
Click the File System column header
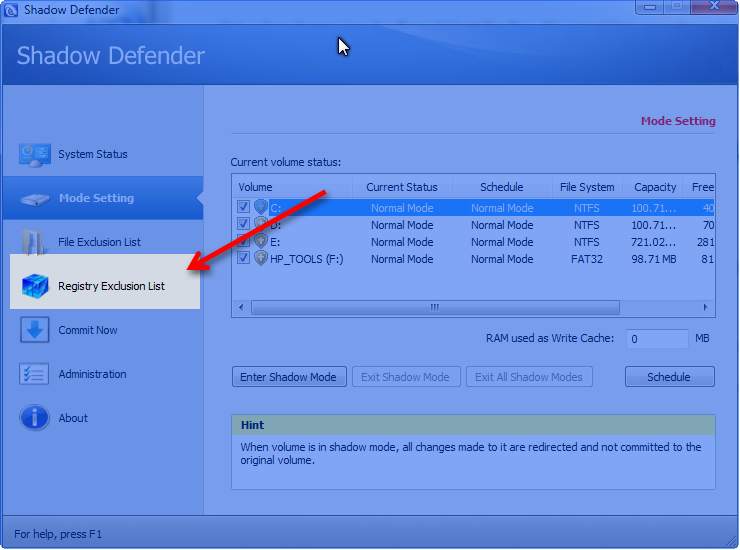pos(587,187)
